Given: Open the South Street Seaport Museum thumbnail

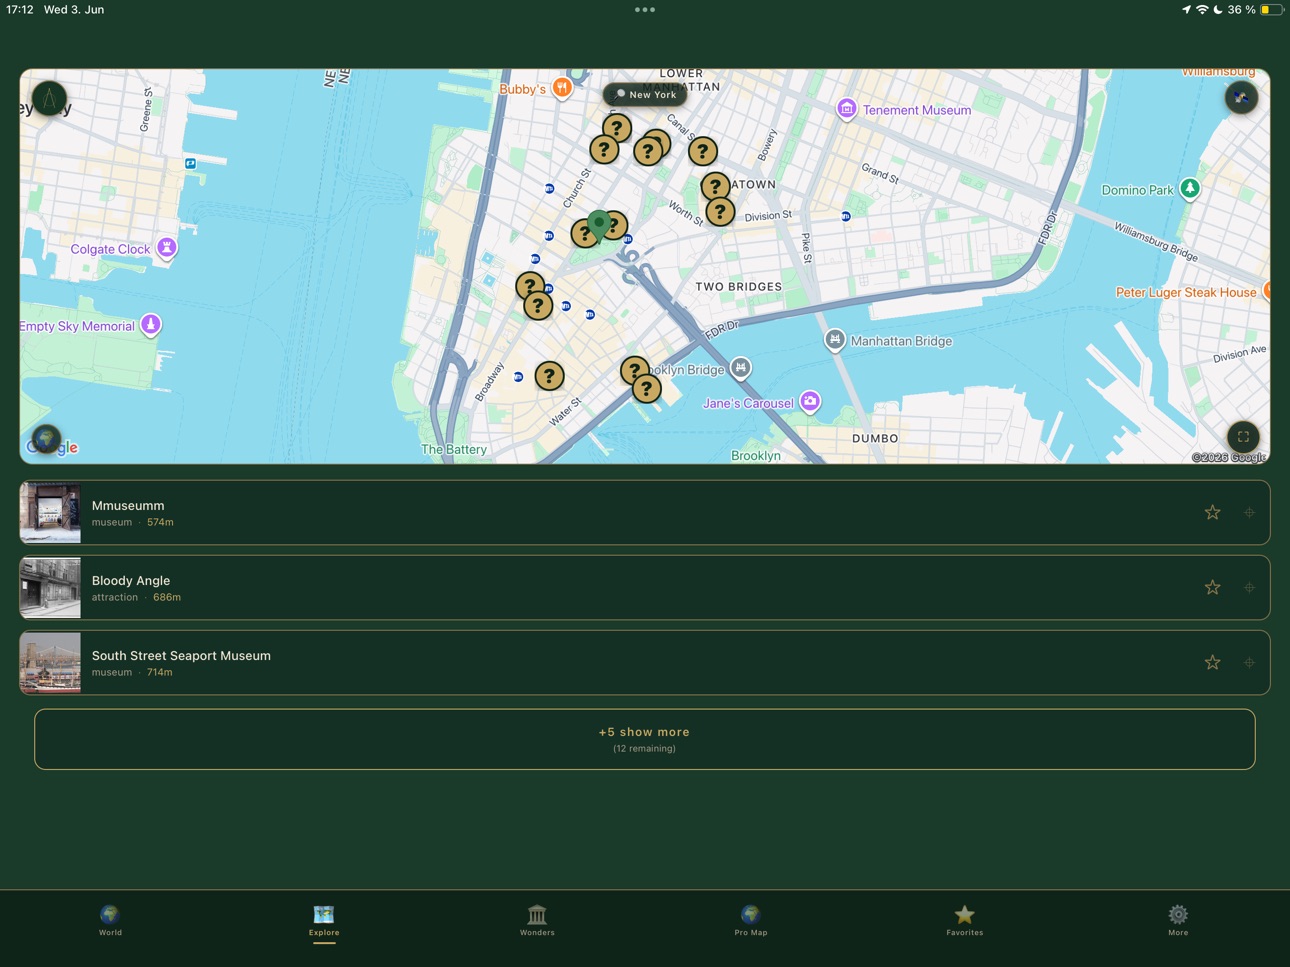Looking at the screenshot, I should click(x=50, y=663).
